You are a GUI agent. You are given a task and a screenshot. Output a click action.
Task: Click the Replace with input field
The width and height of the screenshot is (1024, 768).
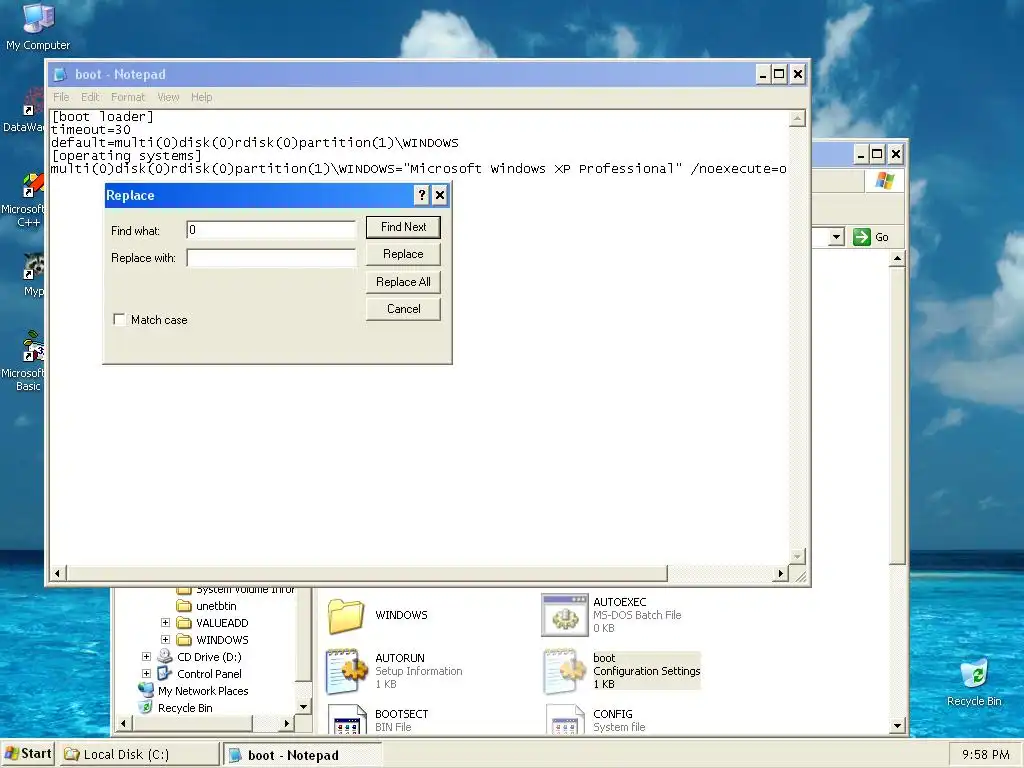[x=271, y=258]
